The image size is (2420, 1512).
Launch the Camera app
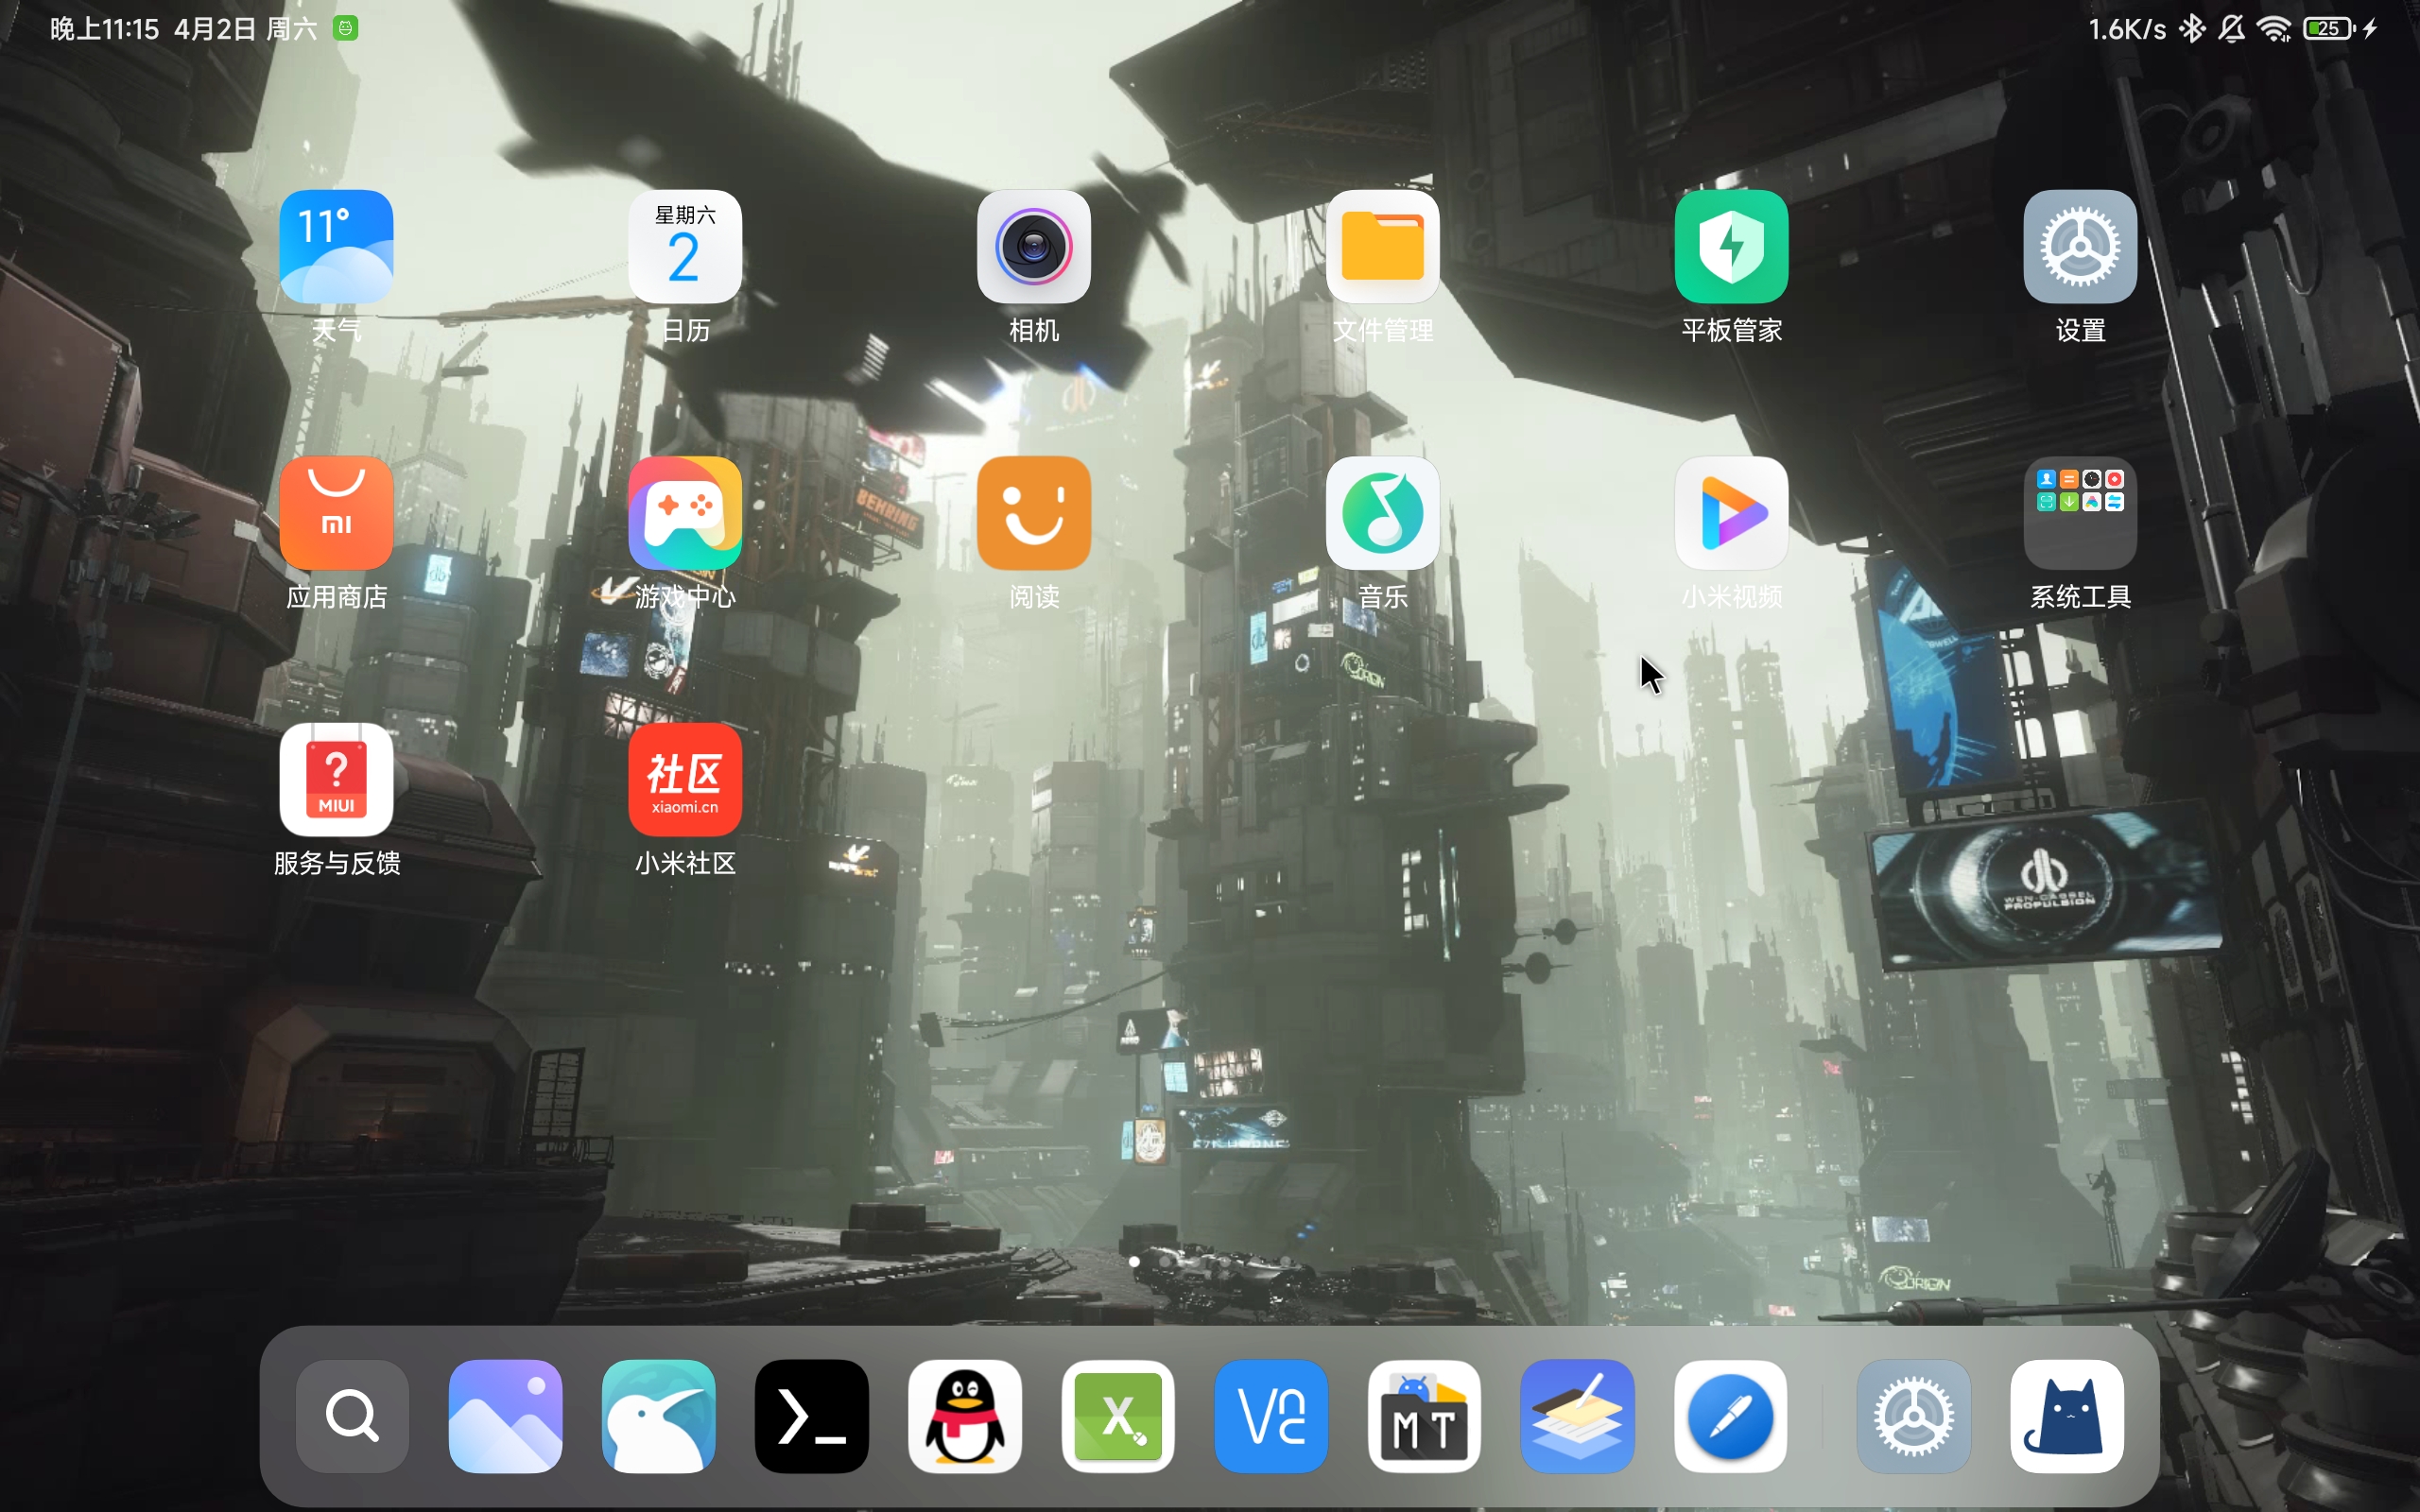pyautogui.click(x=1033, y=246)
